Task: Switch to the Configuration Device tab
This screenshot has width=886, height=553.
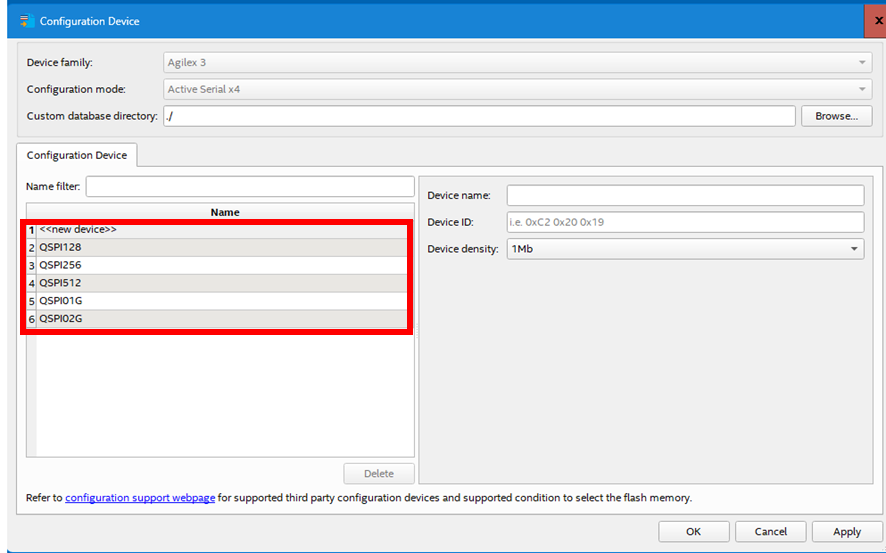Action: 77,155
